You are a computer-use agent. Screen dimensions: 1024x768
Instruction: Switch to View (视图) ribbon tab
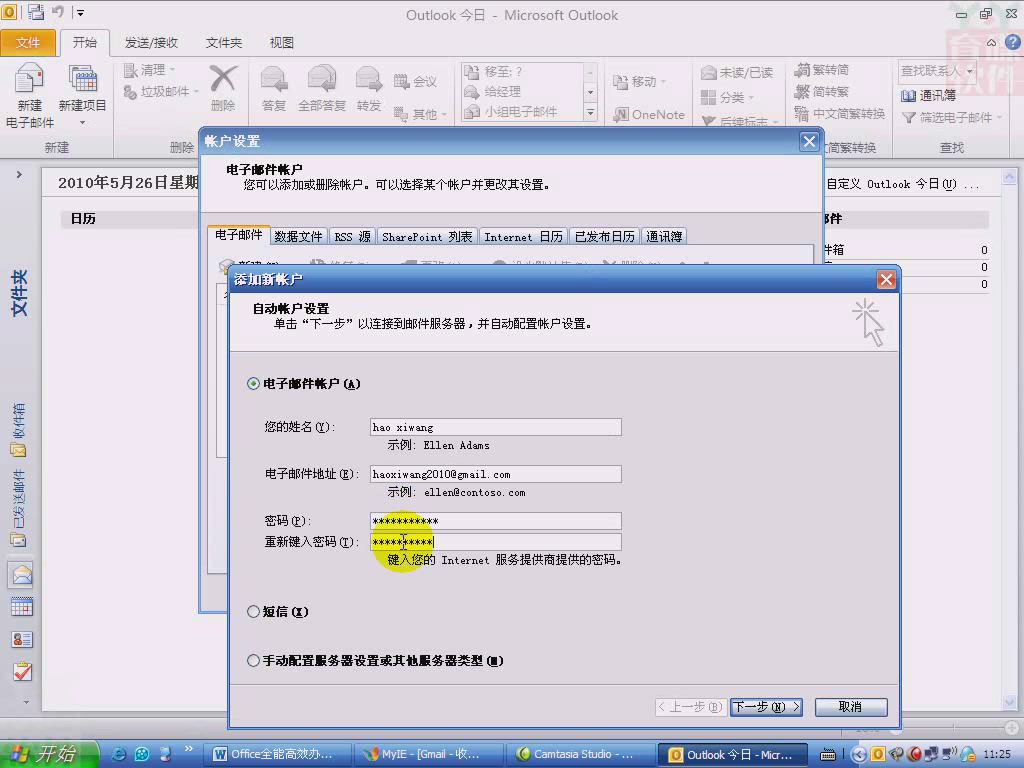(281, 42)
